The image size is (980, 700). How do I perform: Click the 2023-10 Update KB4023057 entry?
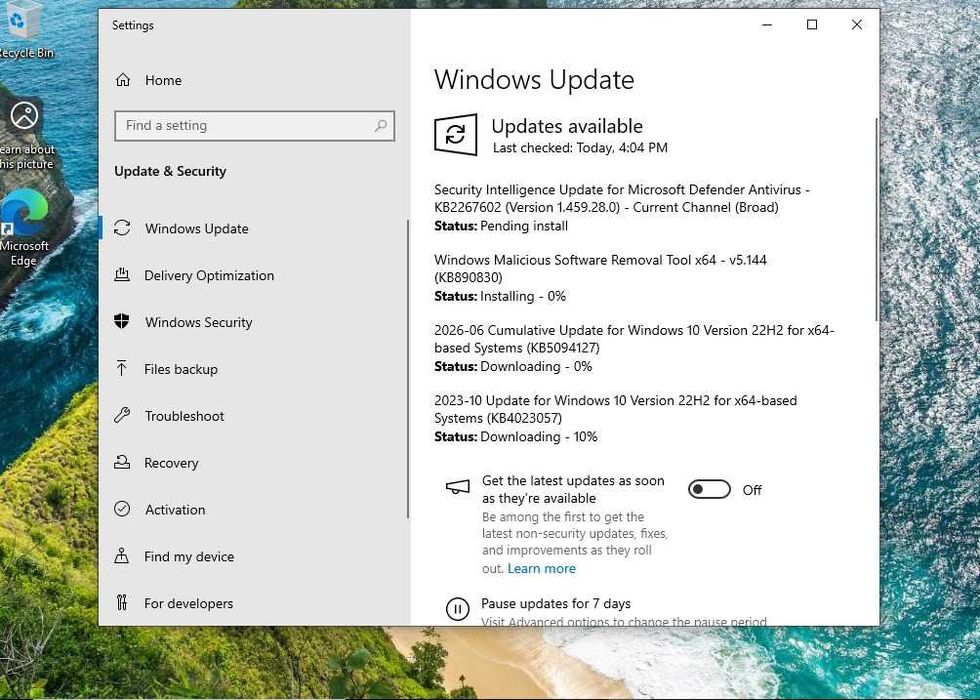pyautogui.click(x=616, y=418)
